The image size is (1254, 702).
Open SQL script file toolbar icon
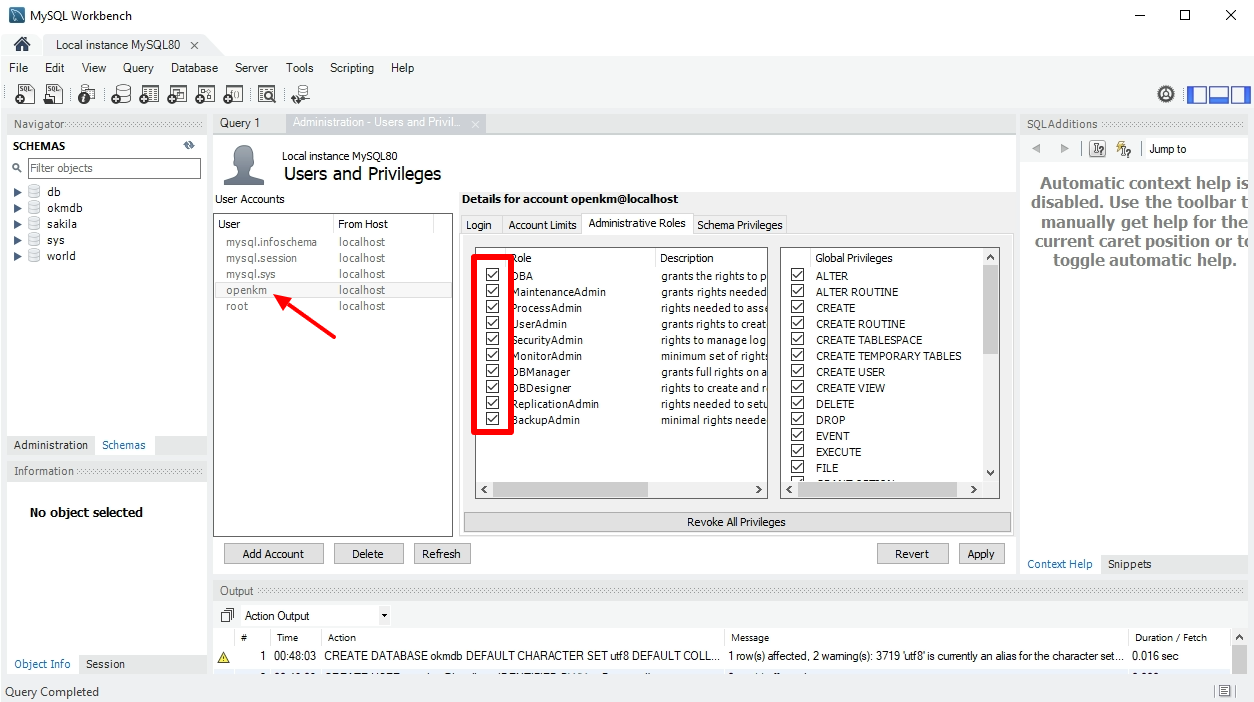54,95
